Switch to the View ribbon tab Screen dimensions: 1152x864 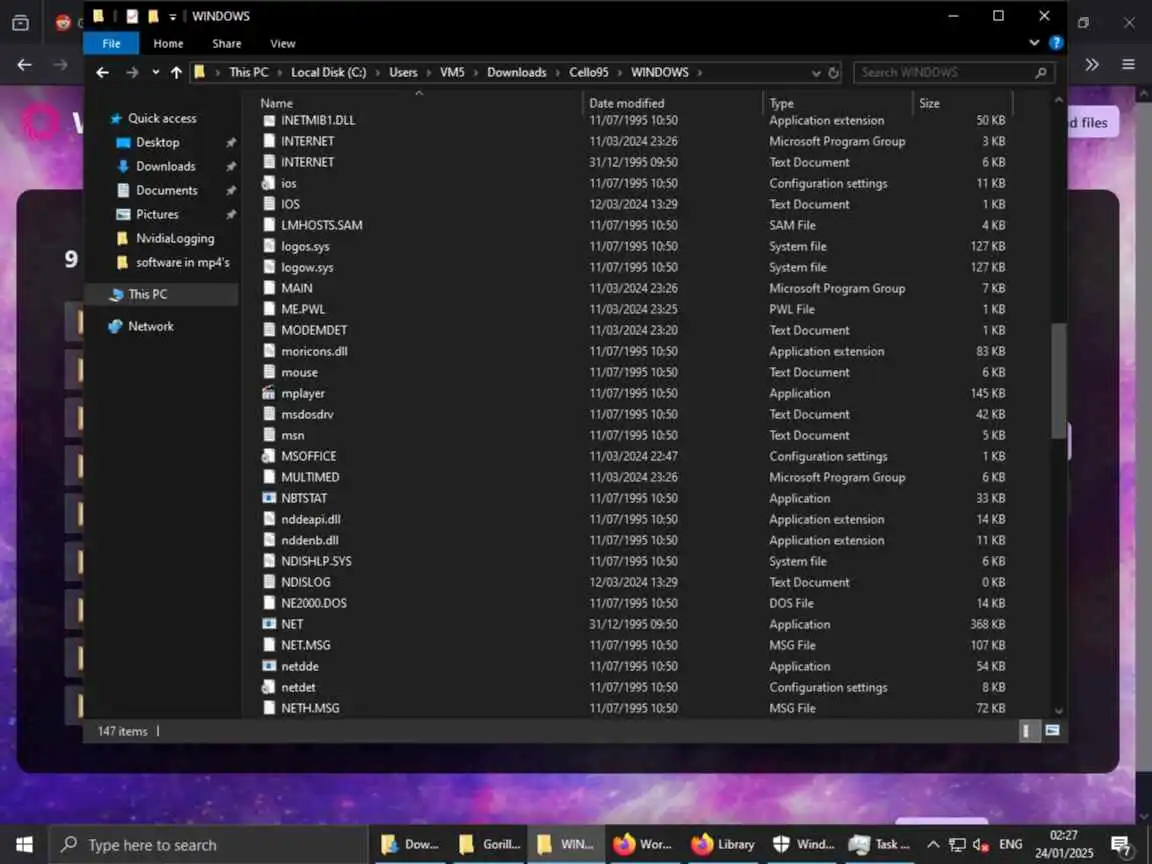(x=282, y=43)
